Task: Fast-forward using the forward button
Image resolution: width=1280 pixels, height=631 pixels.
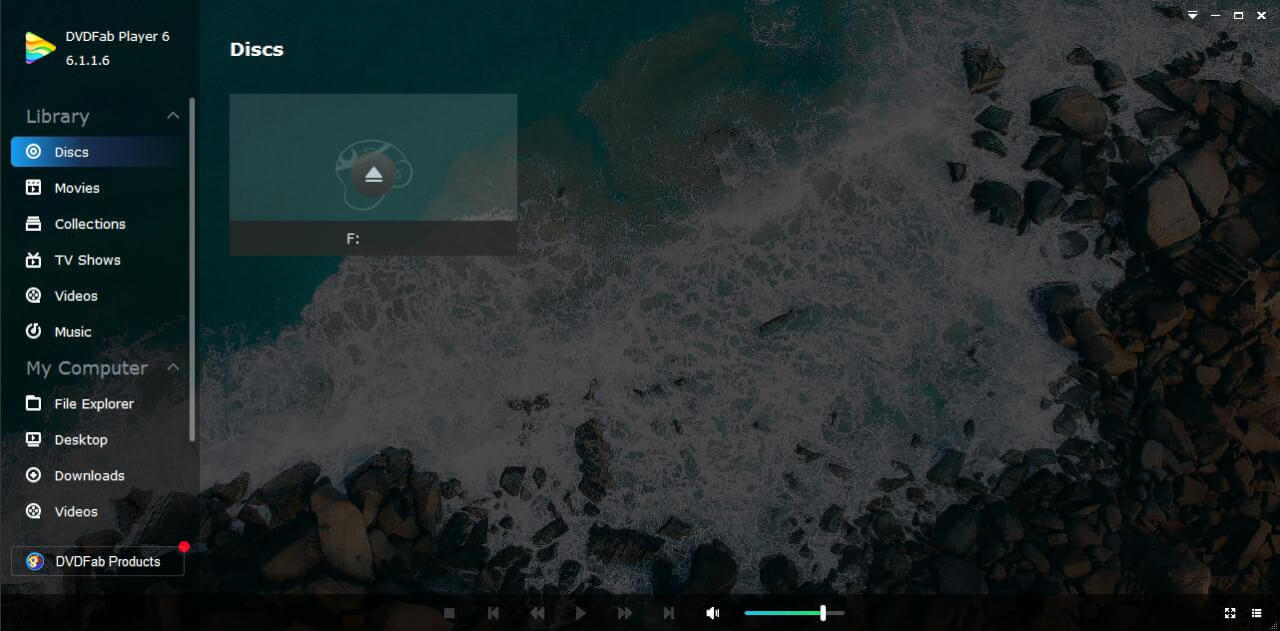Action: 625,613
